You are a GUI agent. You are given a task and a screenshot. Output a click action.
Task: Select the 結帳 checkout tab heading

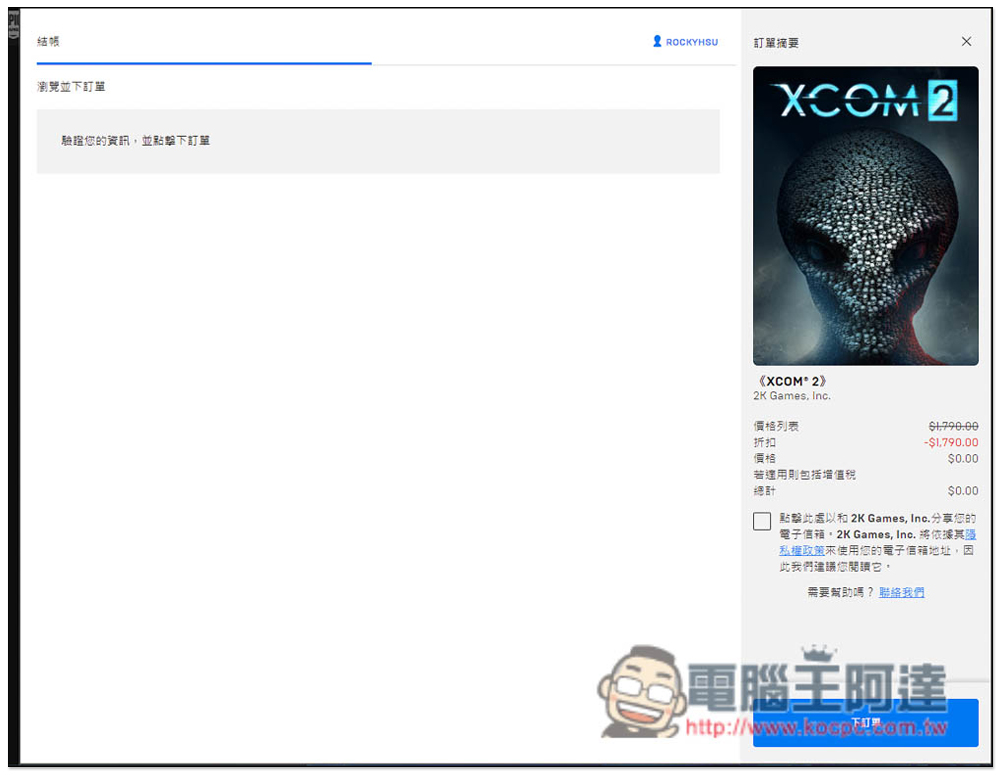point(48,41)
